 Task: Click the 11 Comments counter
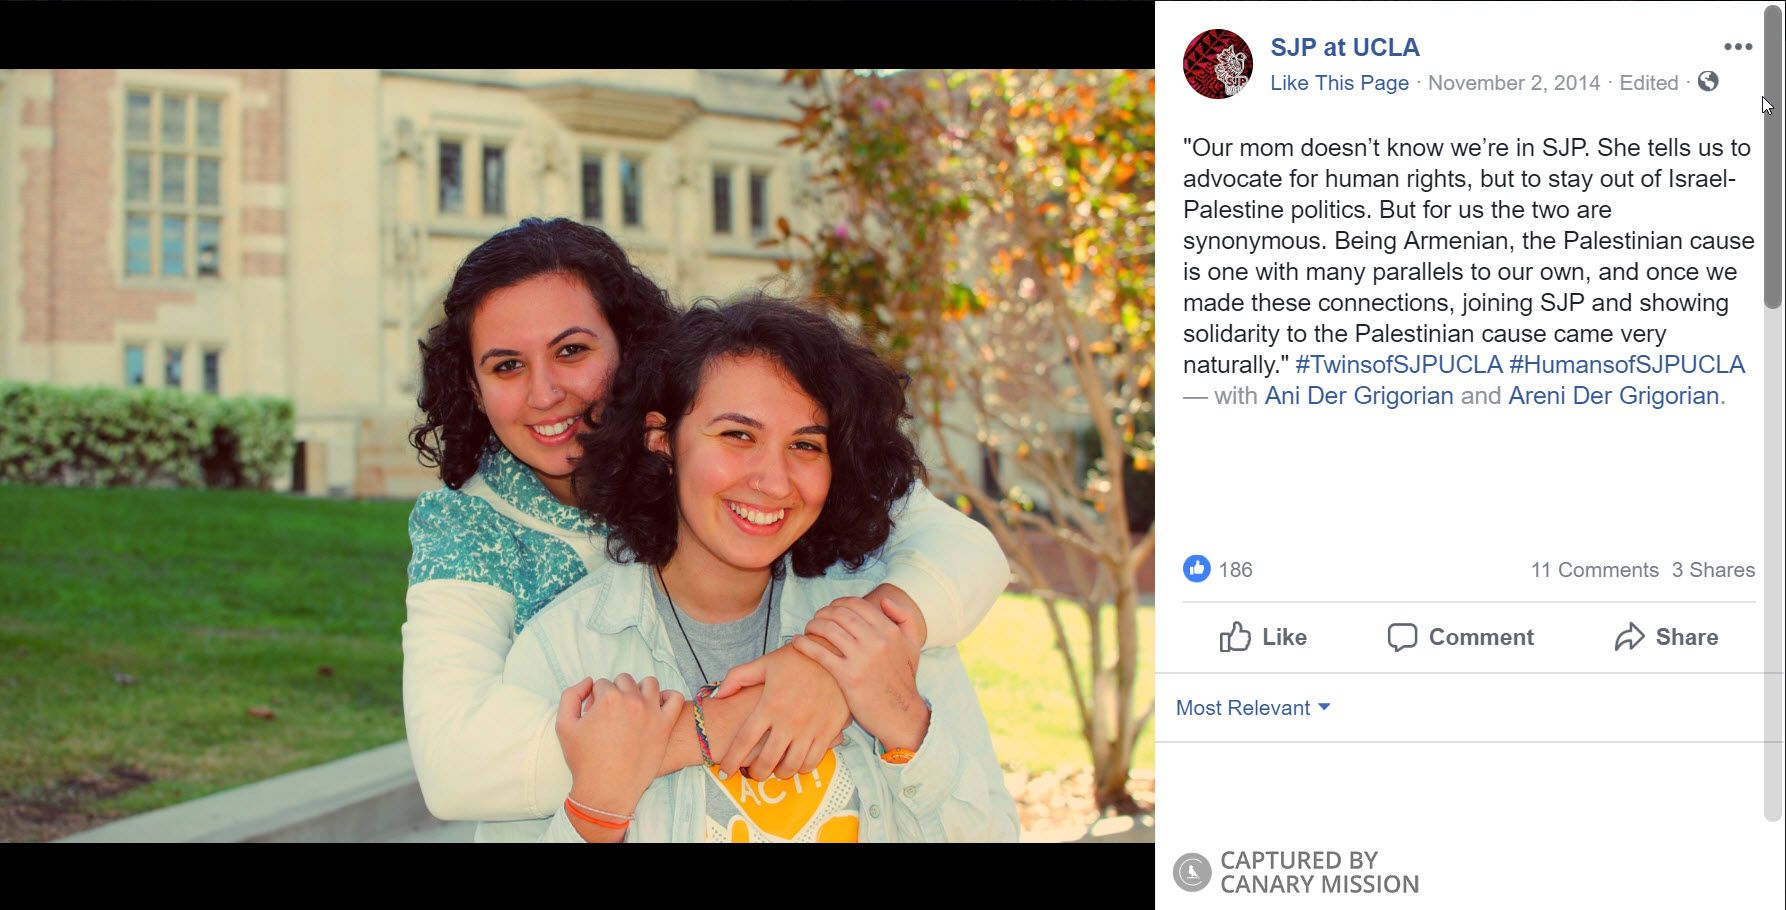pos(1594,570)
